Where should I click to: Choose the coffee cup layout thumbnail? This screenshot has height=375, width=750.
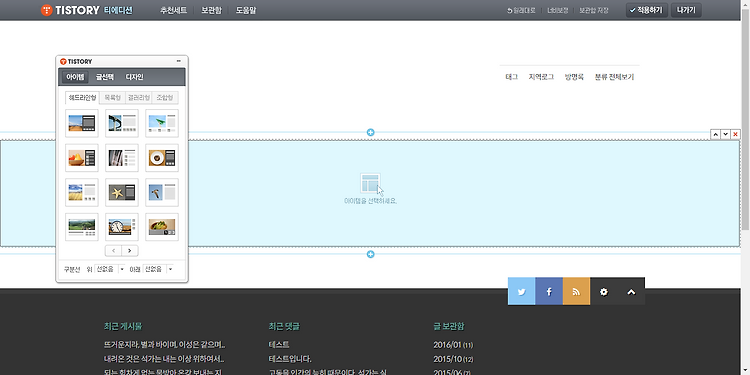pyautogui.click(x=162, y=158)
